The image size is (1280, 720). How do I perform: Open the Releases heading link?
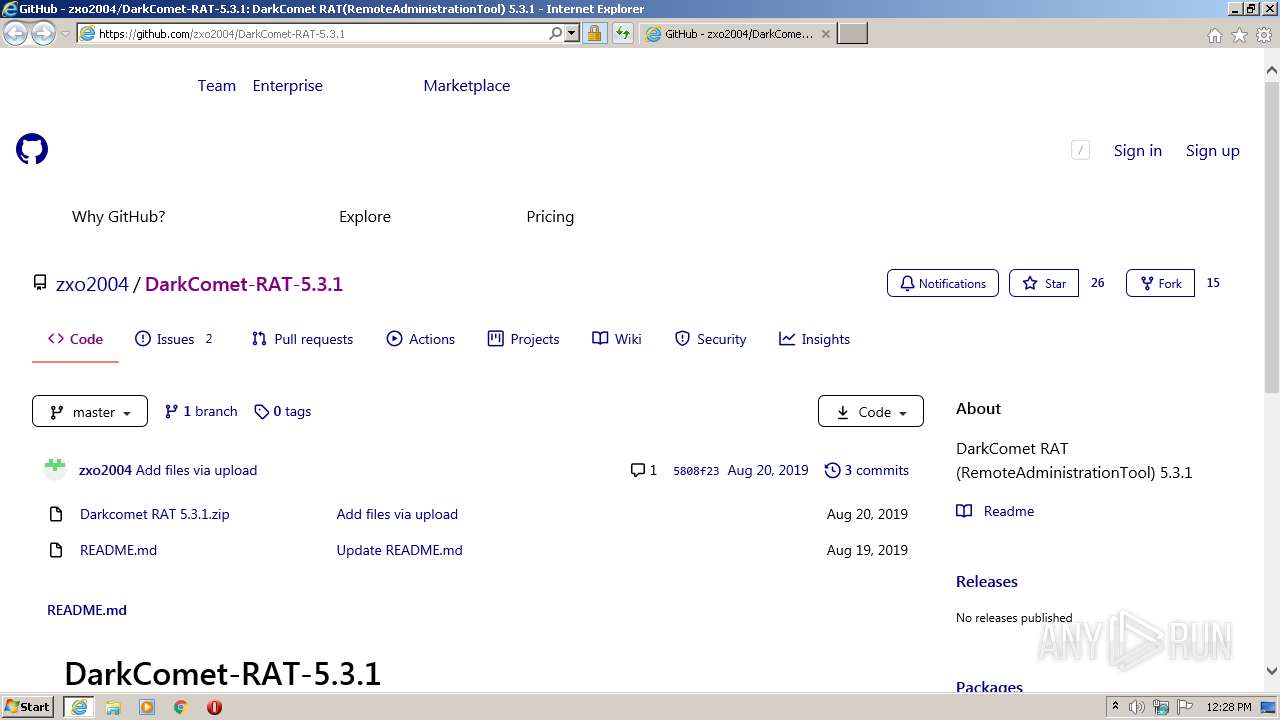click(987, 581)
